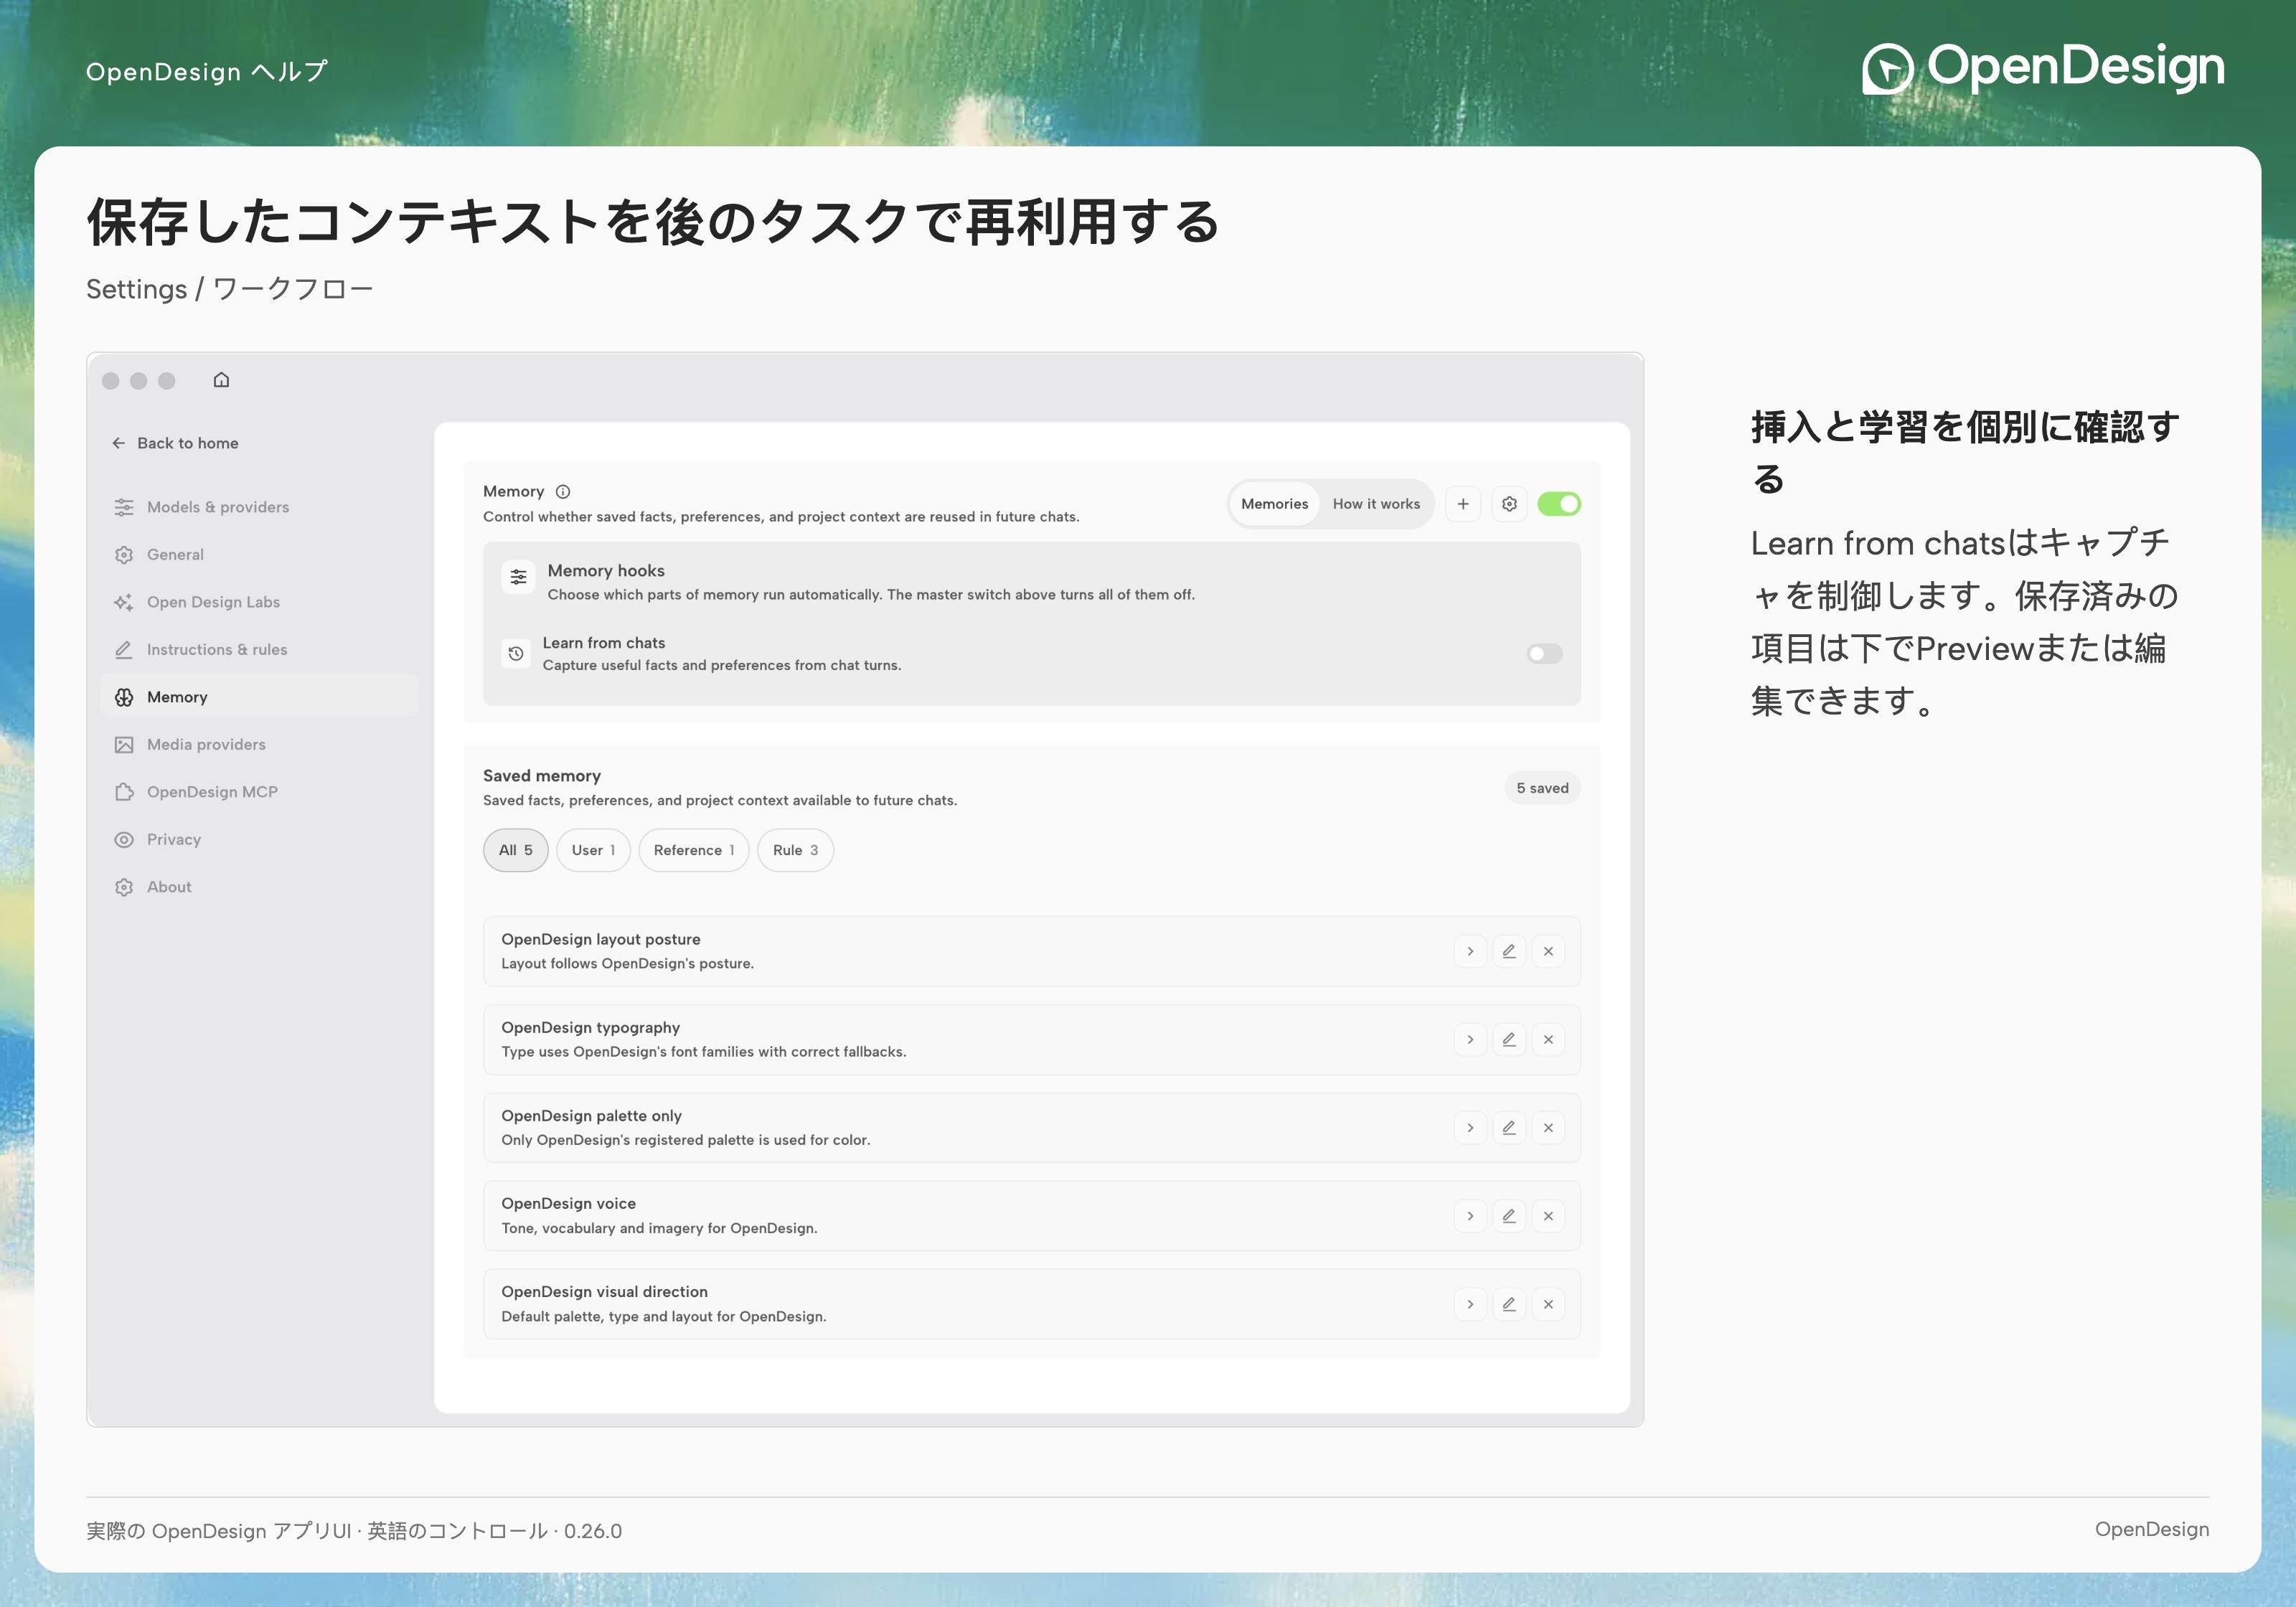Select Memory in the settings sidebar
The width and height of the screenshot is (2296, 1607).
259,697
